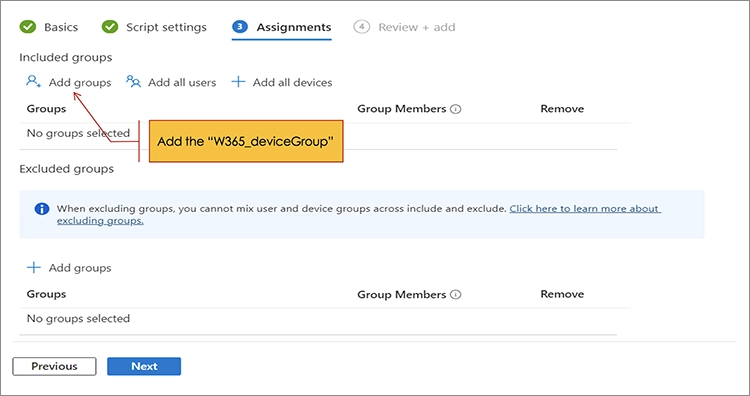Click the step 3 circle icon
Viewport: 750px width, 396px height.
pos(240,27)
